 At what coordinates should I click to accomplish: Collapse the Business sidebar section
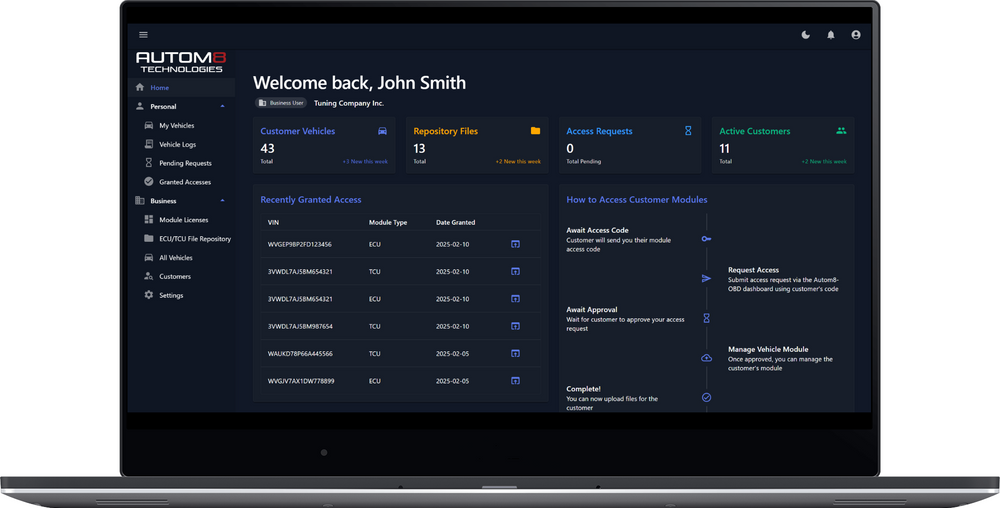(222, 201)
